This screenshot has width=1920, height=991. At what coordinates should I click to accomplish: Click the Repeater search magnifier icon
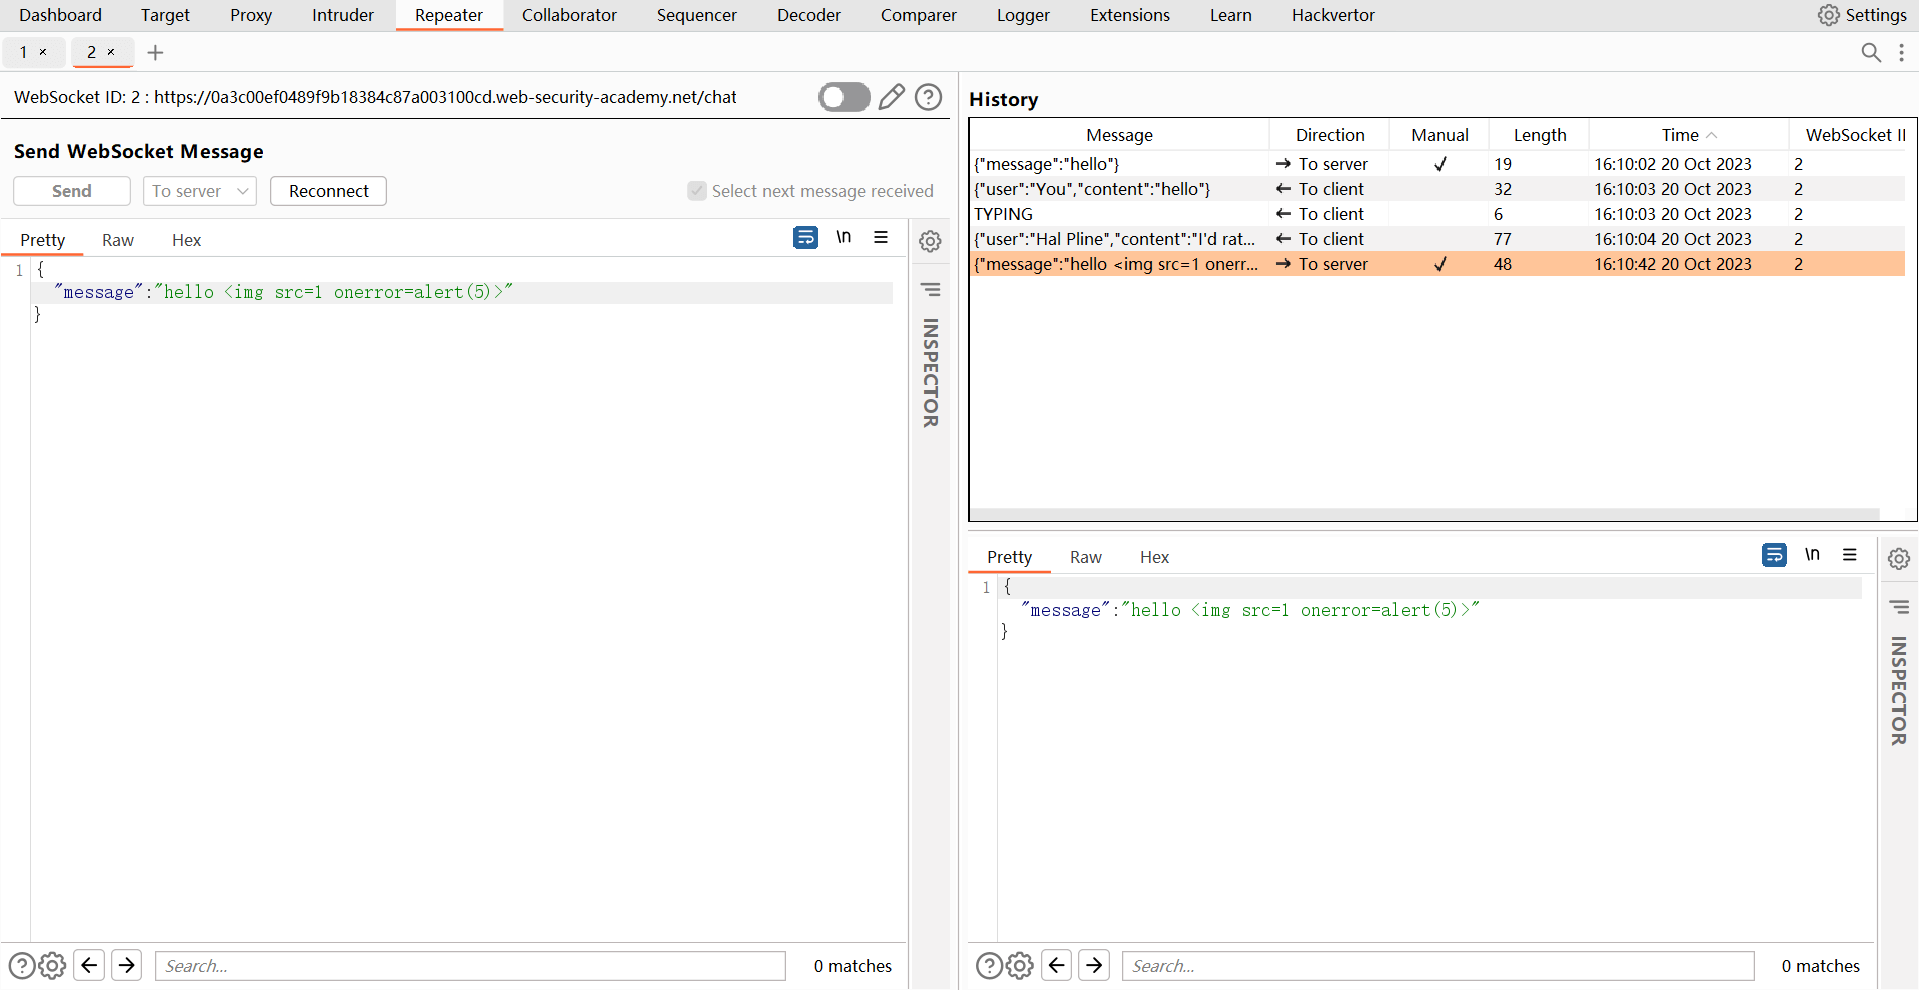click(x=1871, y=53)
